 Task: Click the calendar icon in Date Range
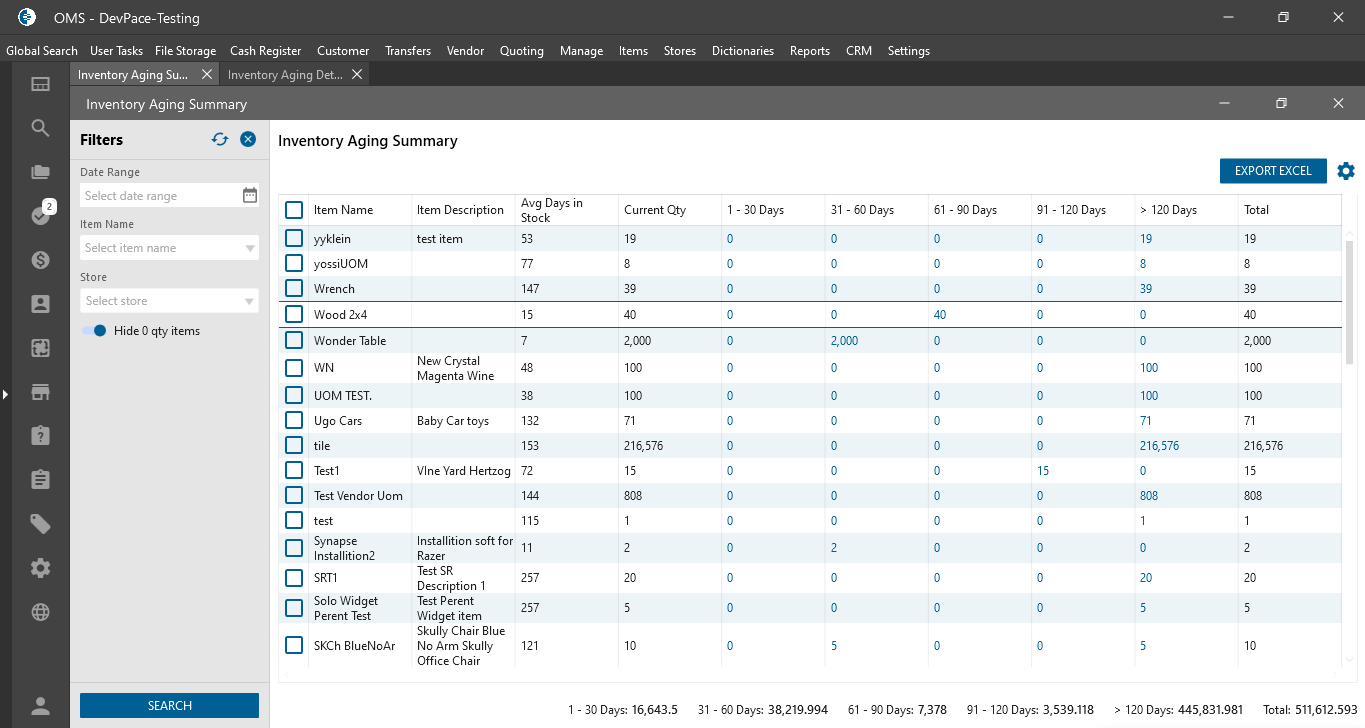pyautogui.click(x=250, y=196)
